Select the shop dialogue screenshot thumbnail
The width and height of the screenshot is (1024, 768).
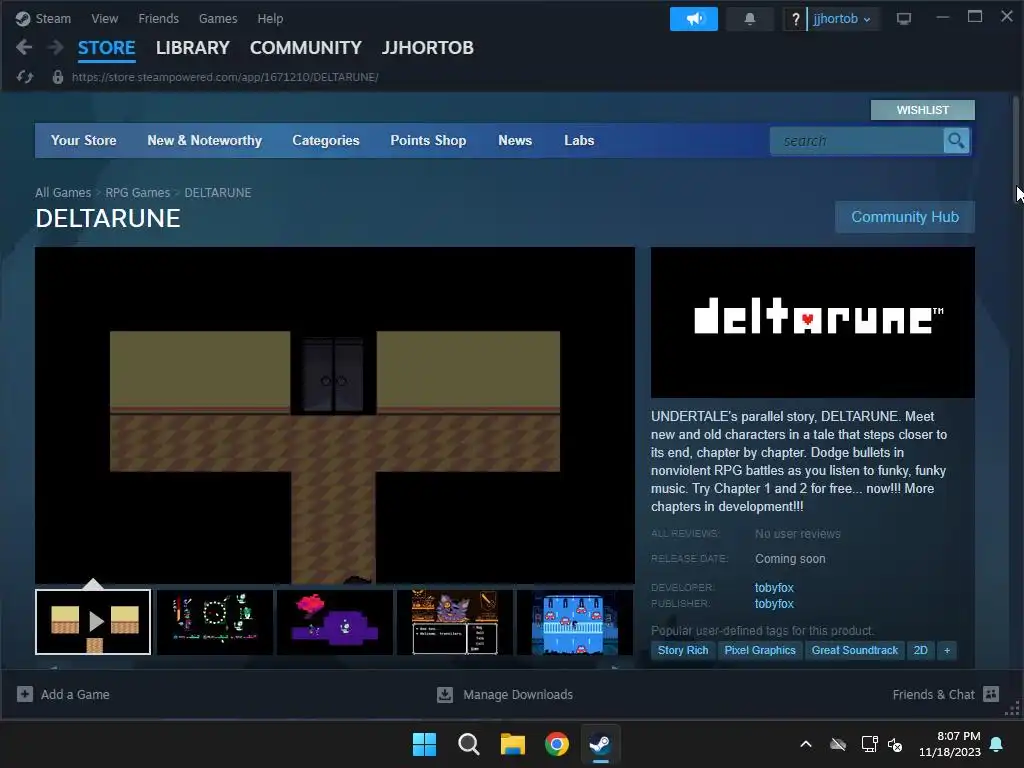[x=455, y=622]
